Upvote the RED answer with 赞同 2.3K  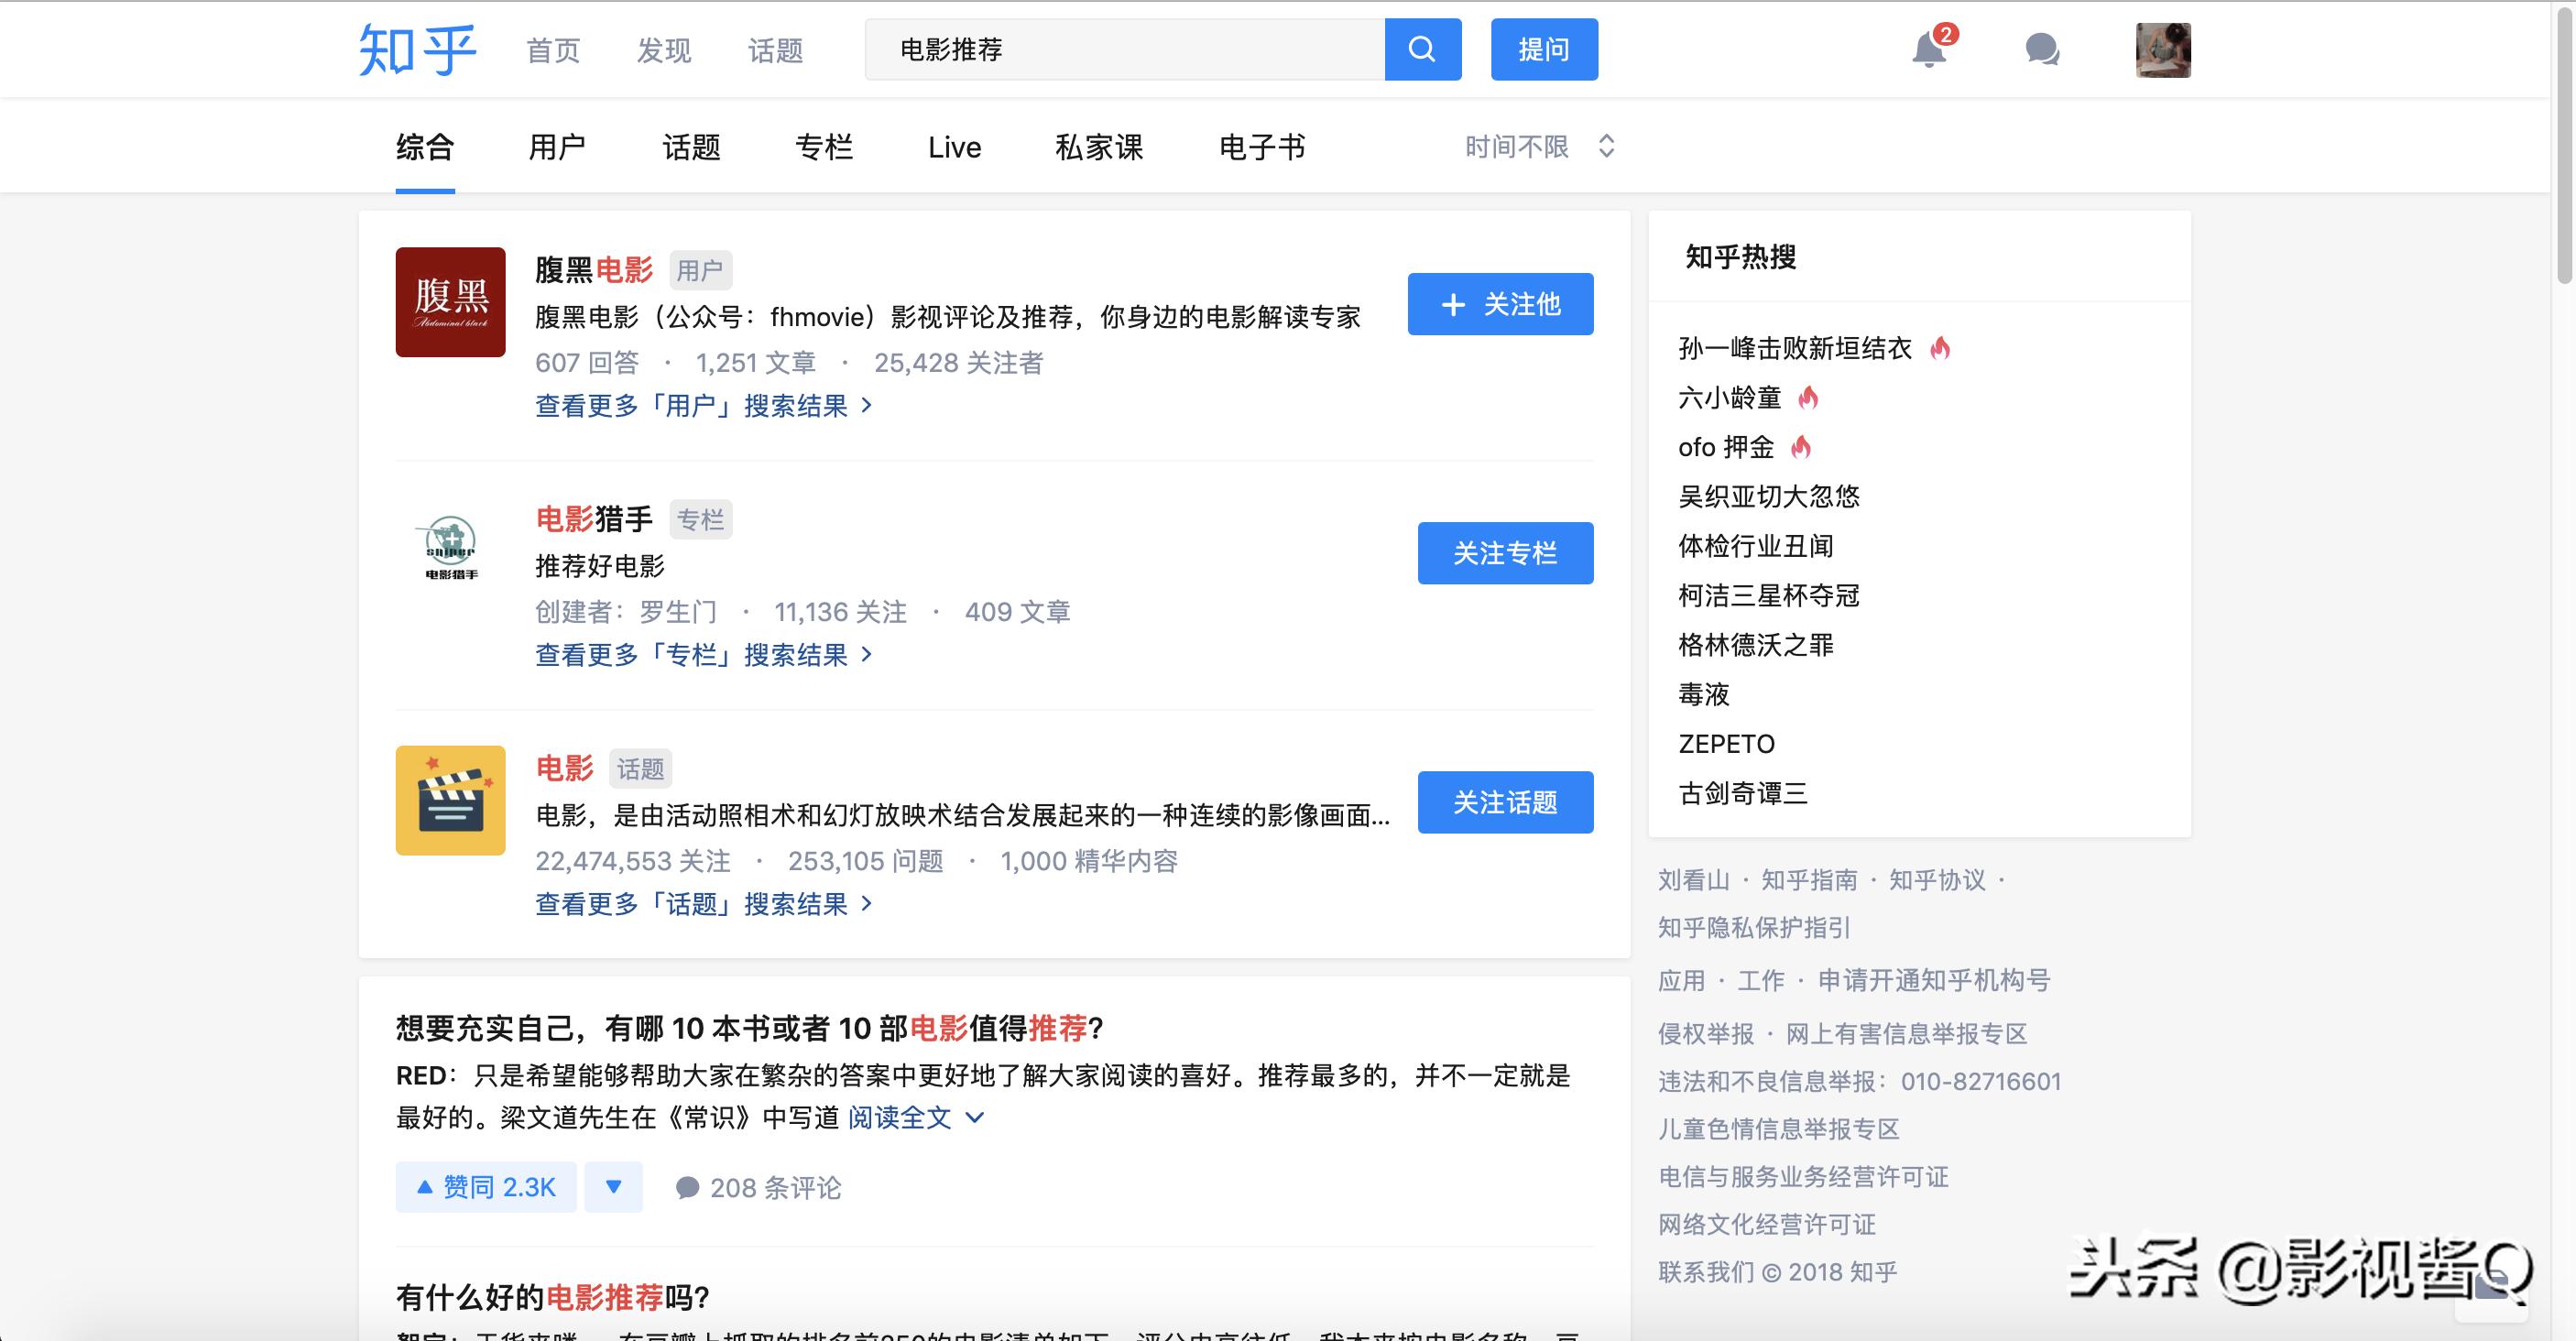(x=485, y=1186)
